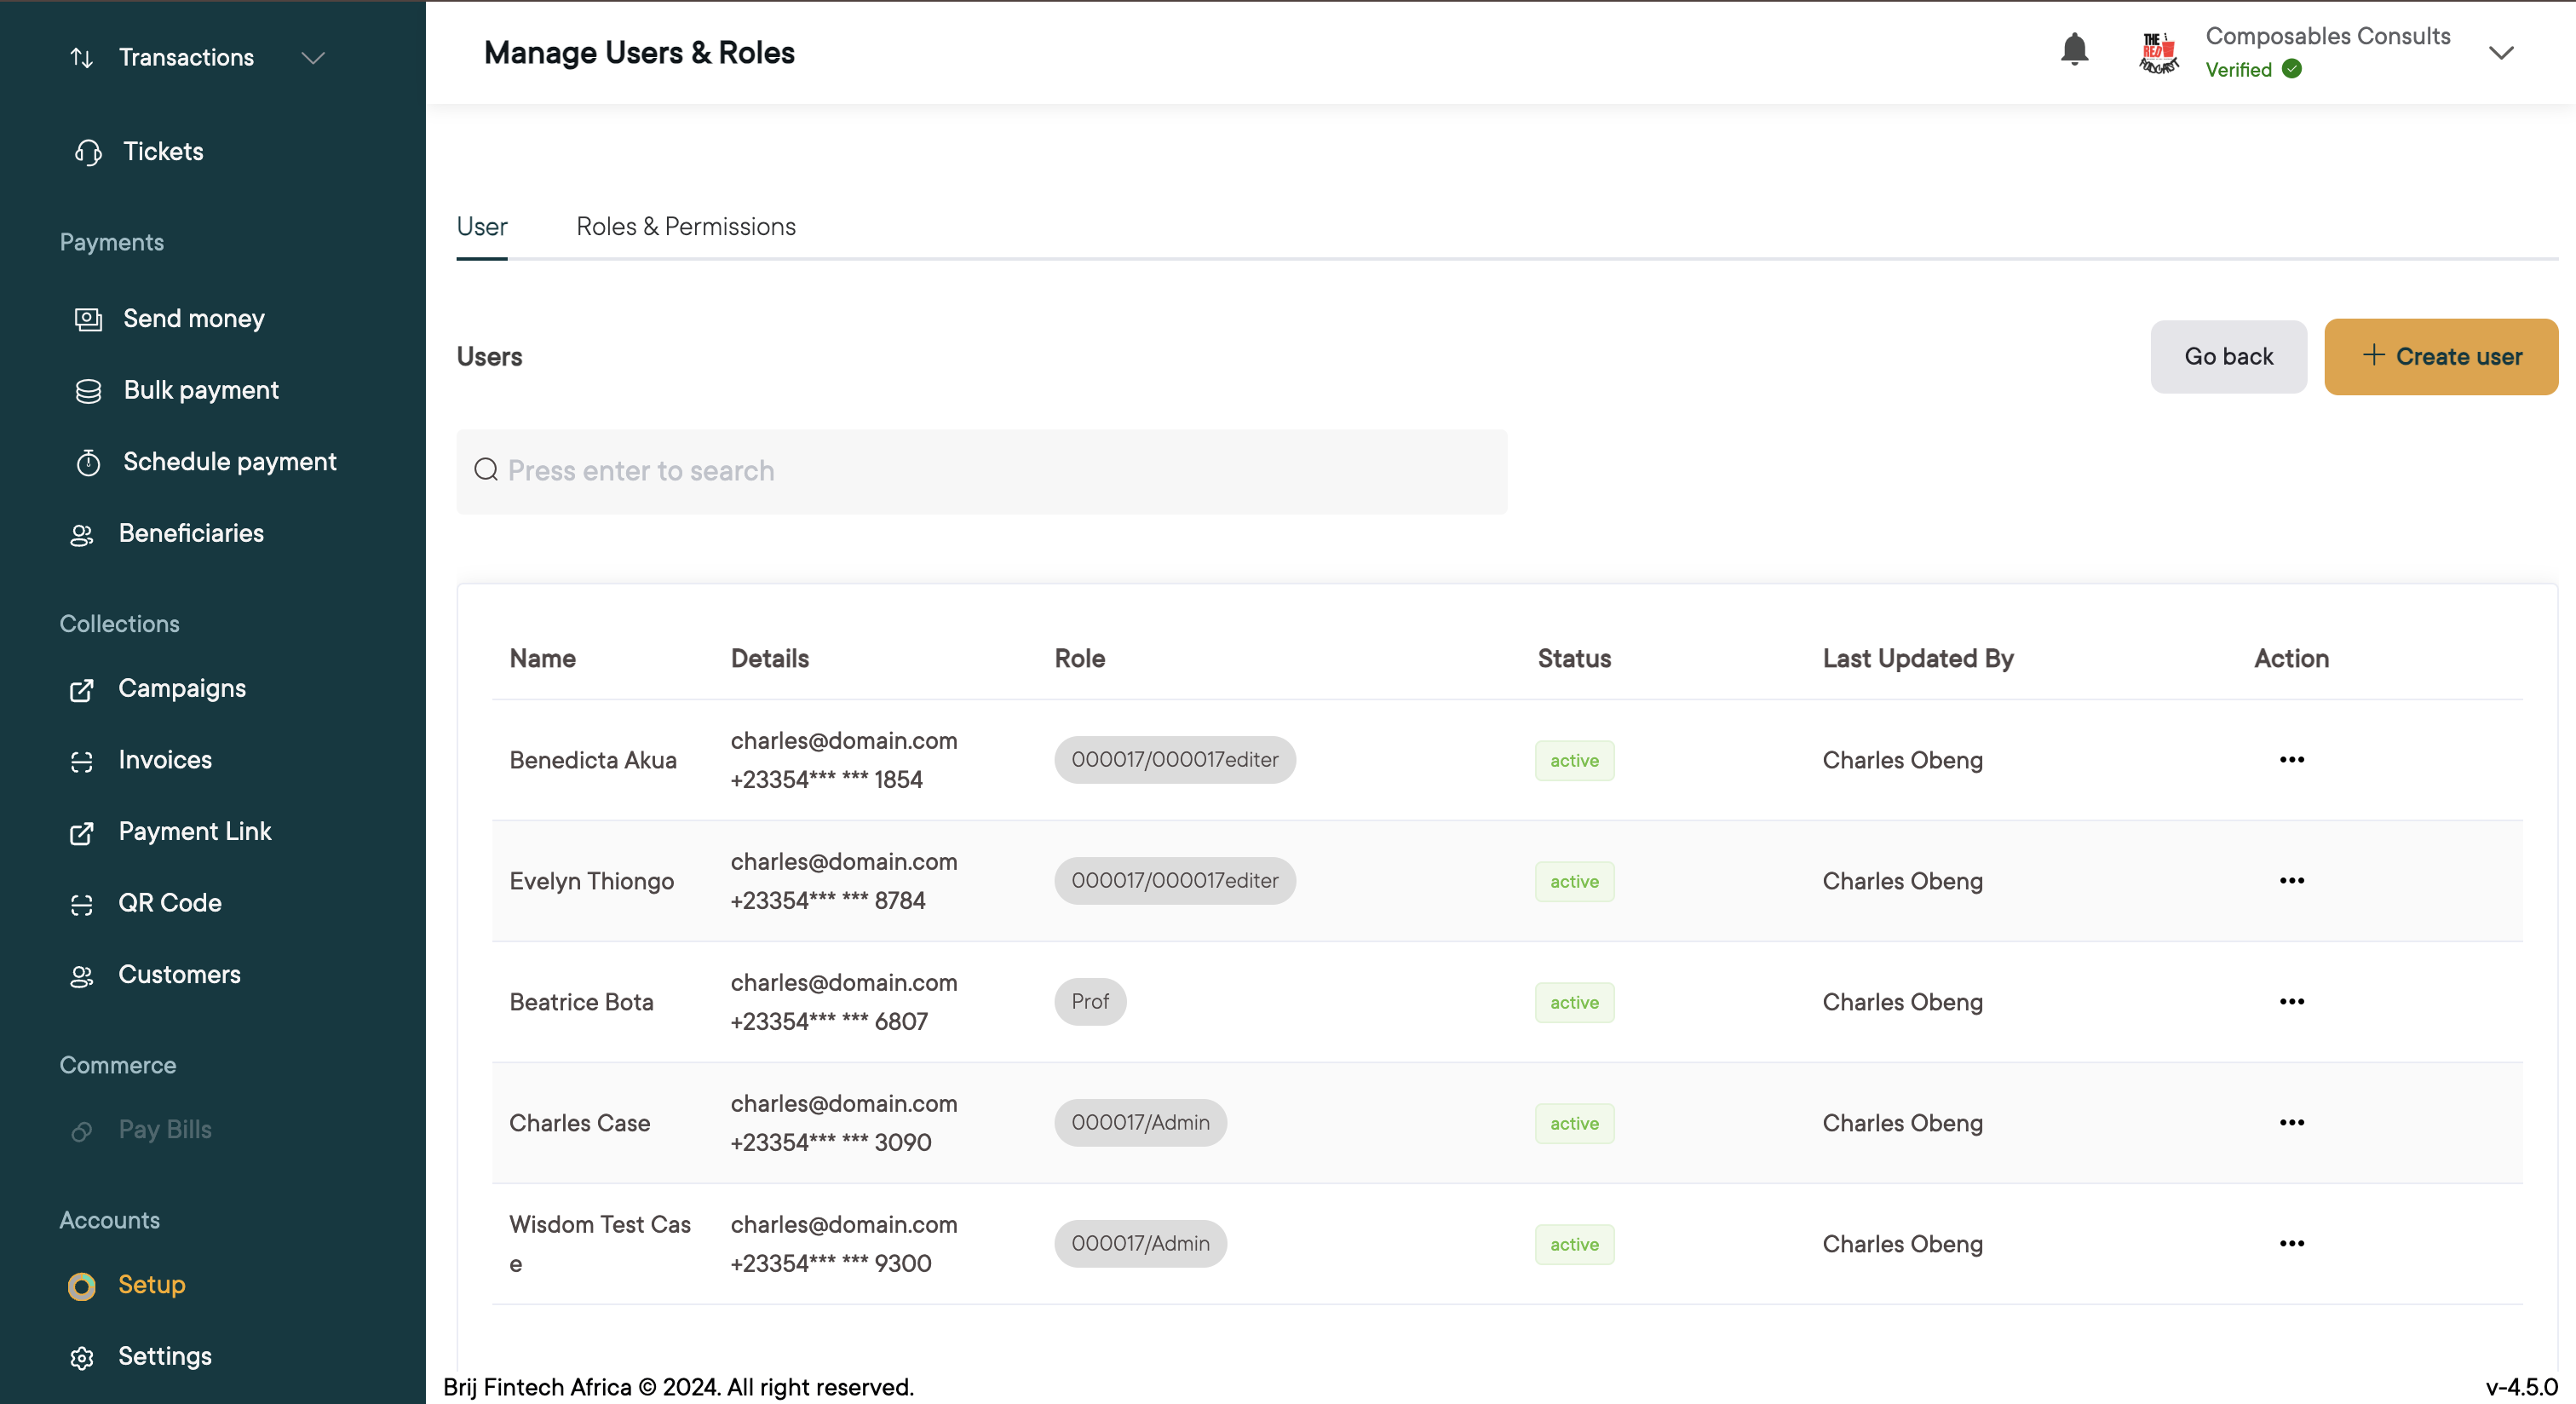Click the Go back button

pyautogui.click(x=2228, y=357)
